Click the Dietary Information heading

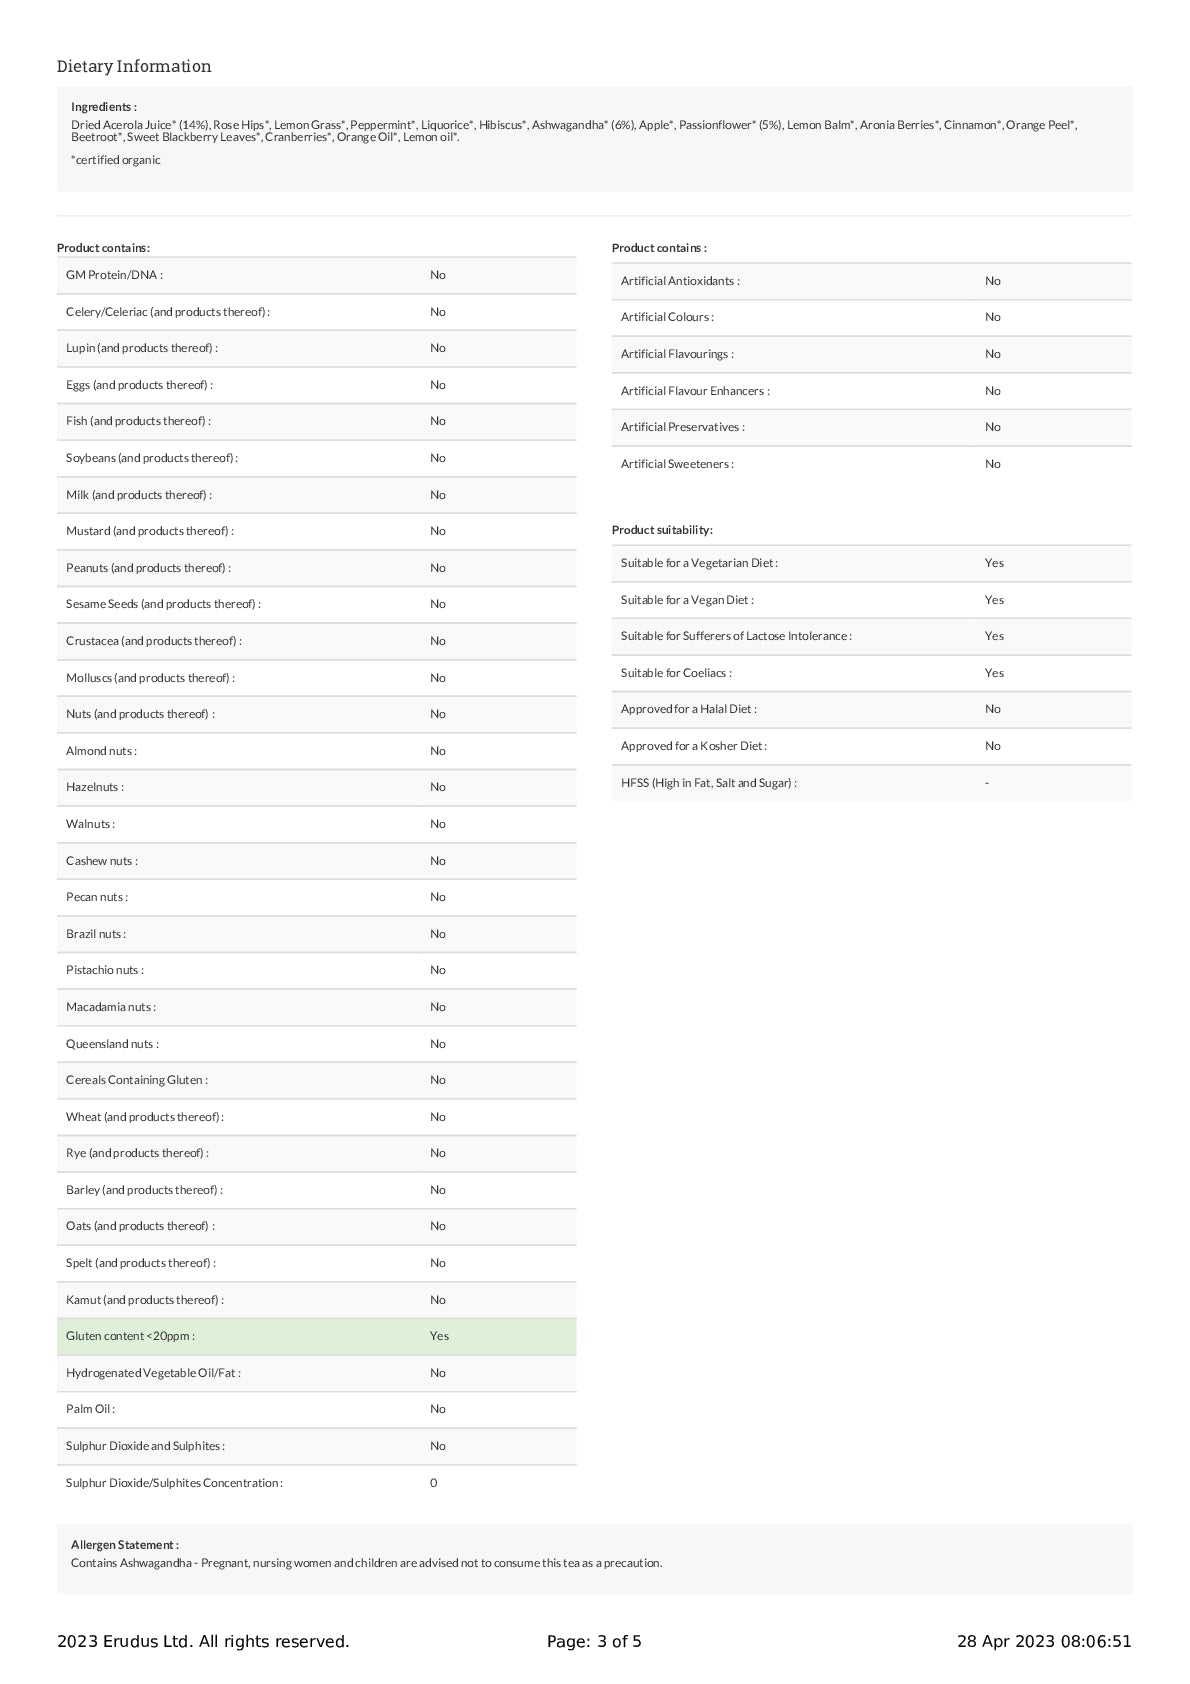pos(134,67)
